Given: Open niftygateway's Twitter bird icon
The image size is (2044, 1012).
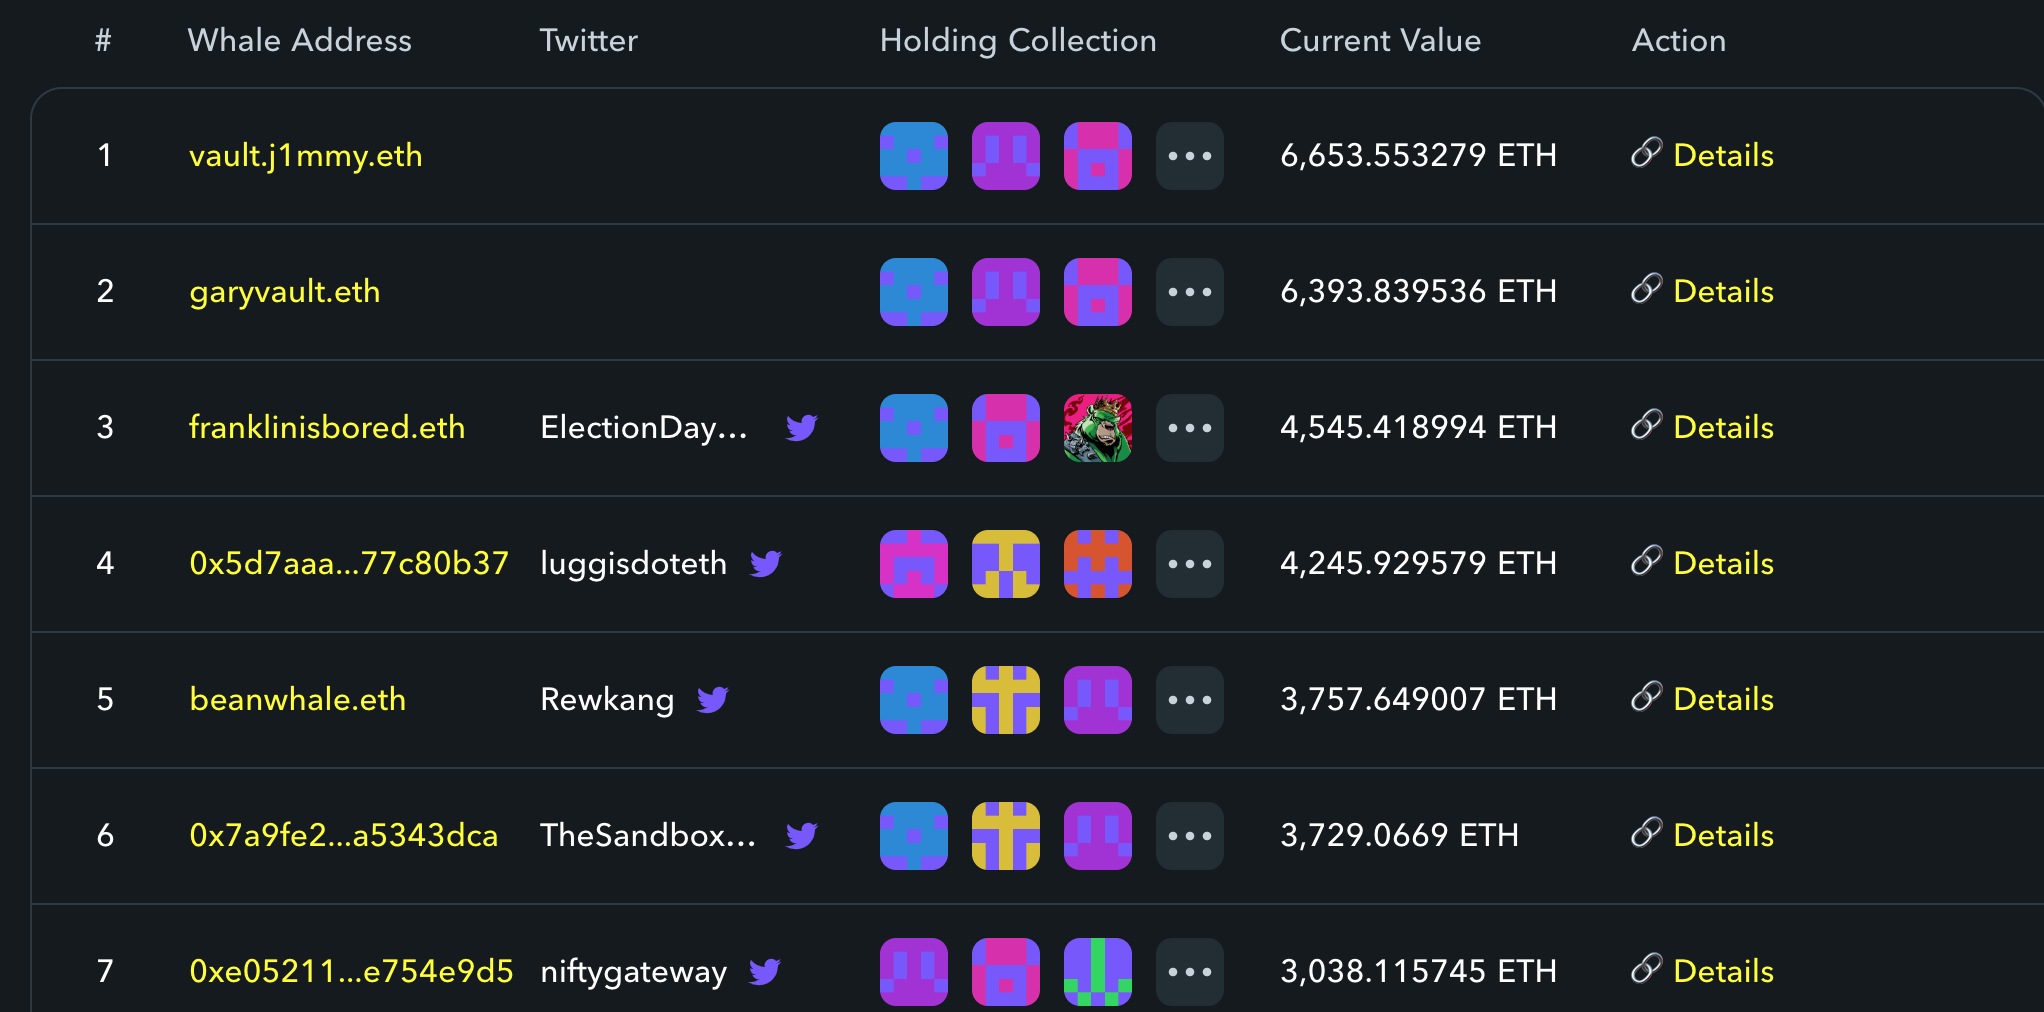Looking at the screenshot, I should 765,971.
